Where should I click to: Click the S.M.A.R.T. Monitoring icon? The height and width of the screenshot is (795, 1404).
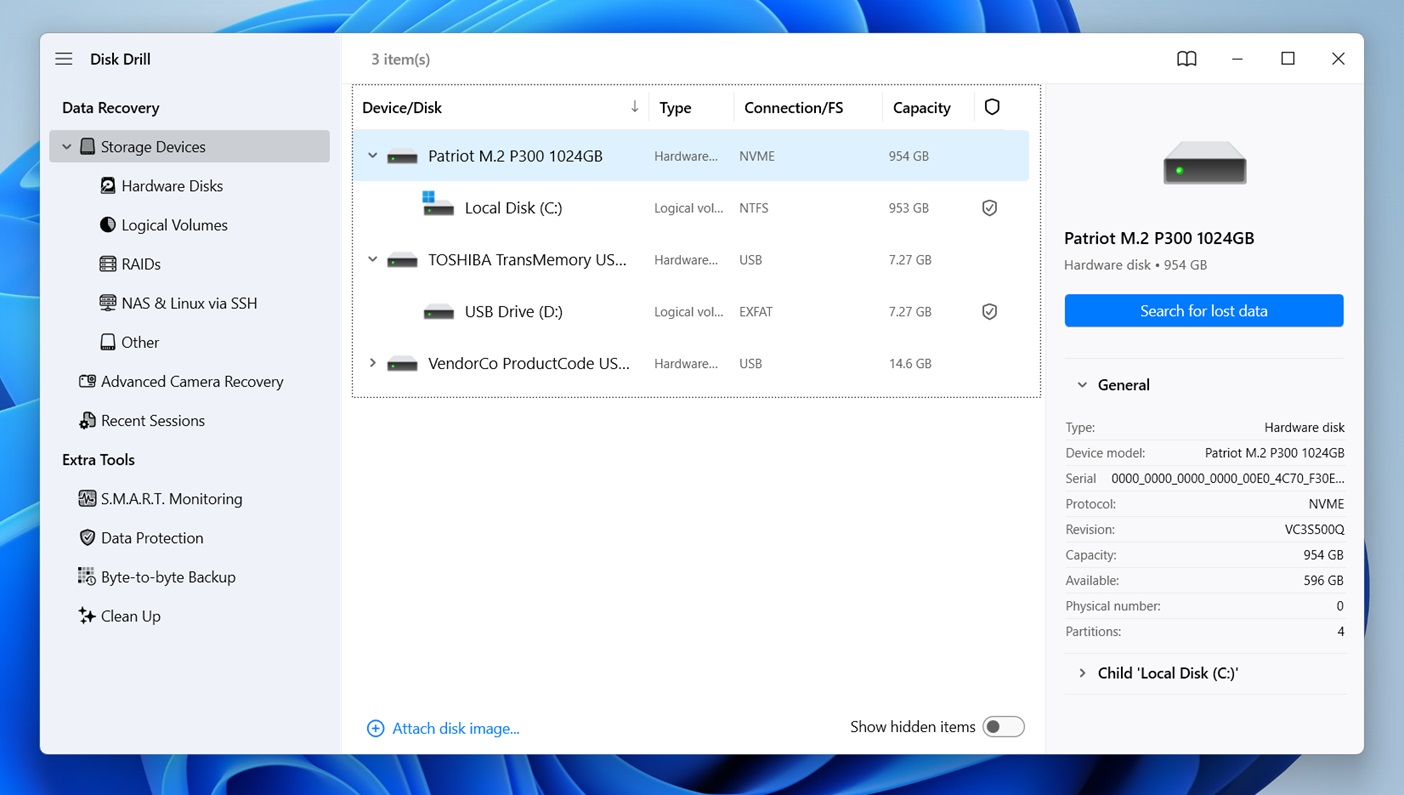[87, 498]
